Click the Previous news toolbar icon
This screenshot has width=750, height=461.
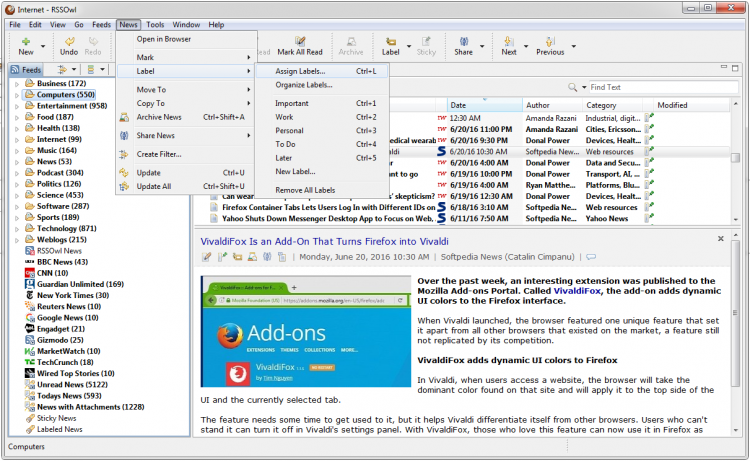tap(550, 42)
